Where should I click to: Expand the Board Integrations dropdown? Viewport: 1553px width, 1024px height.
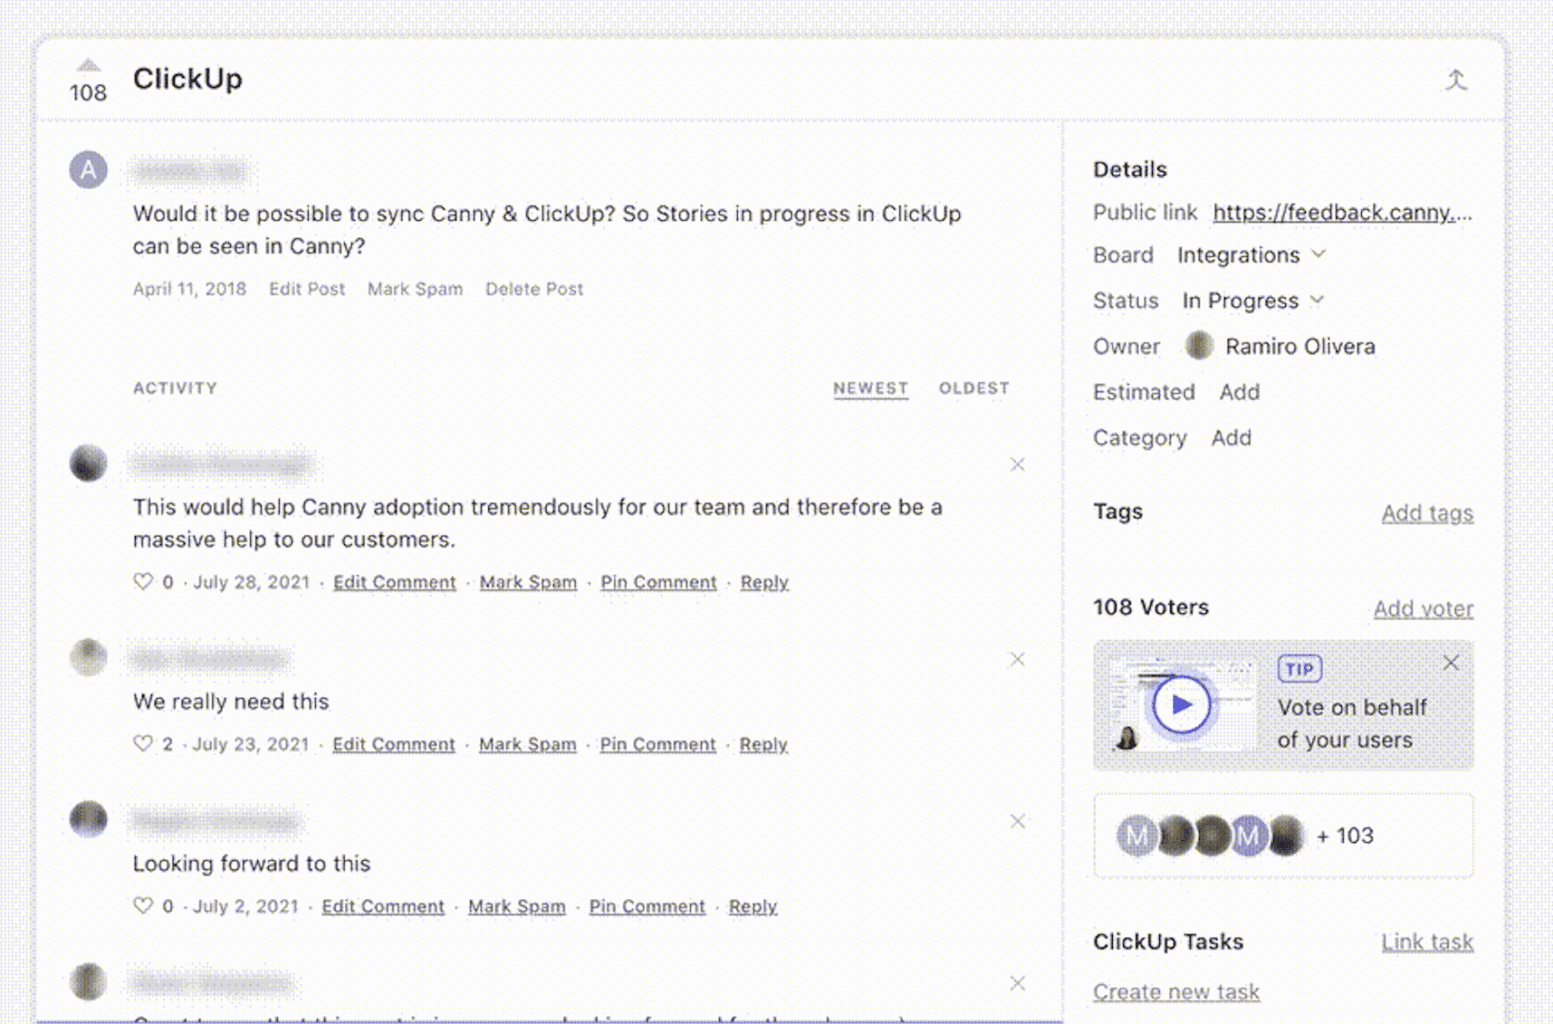point(1251,255)
